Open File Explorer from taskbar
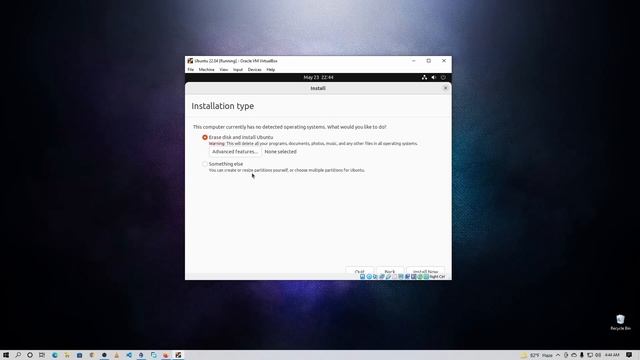Image resolution: width=640 pixels, height=360 pixels. tap(67, 355)
